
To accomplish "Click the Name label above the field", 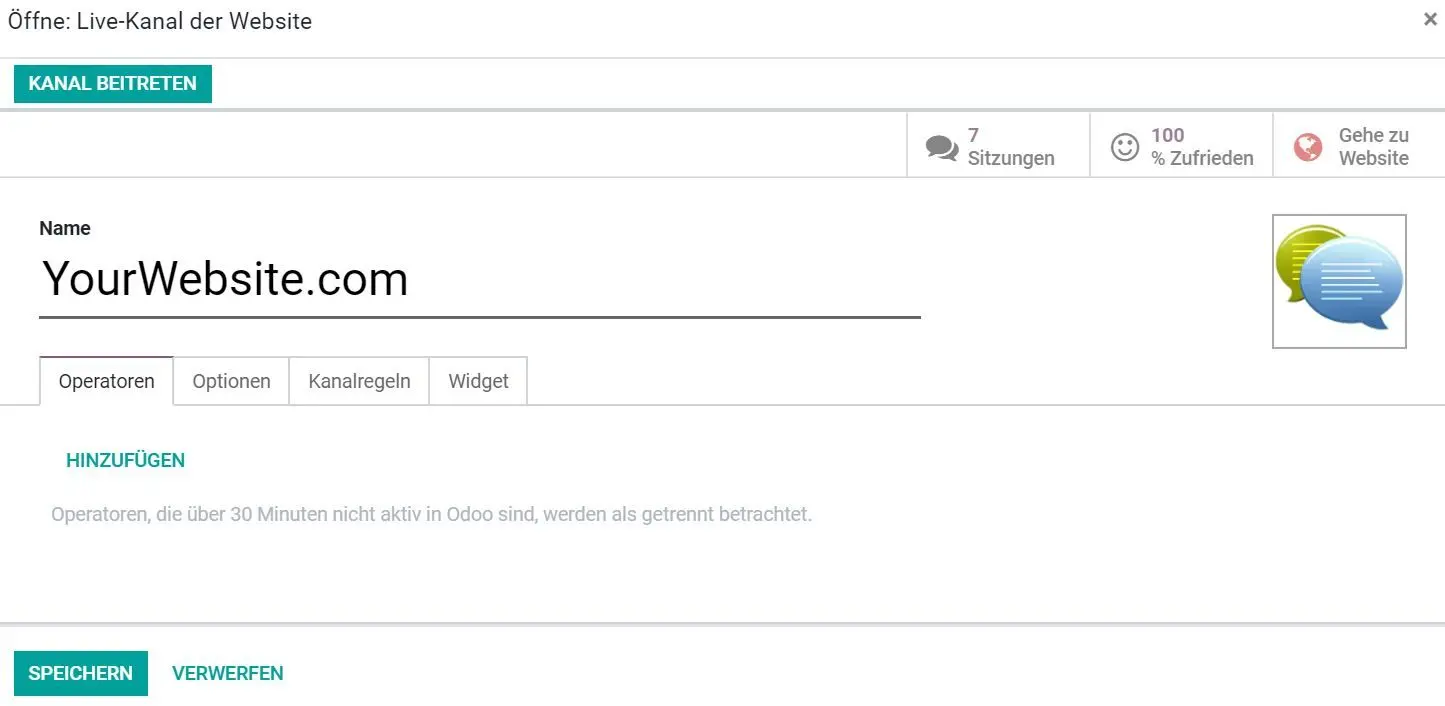I will click(x=65, y=228).
